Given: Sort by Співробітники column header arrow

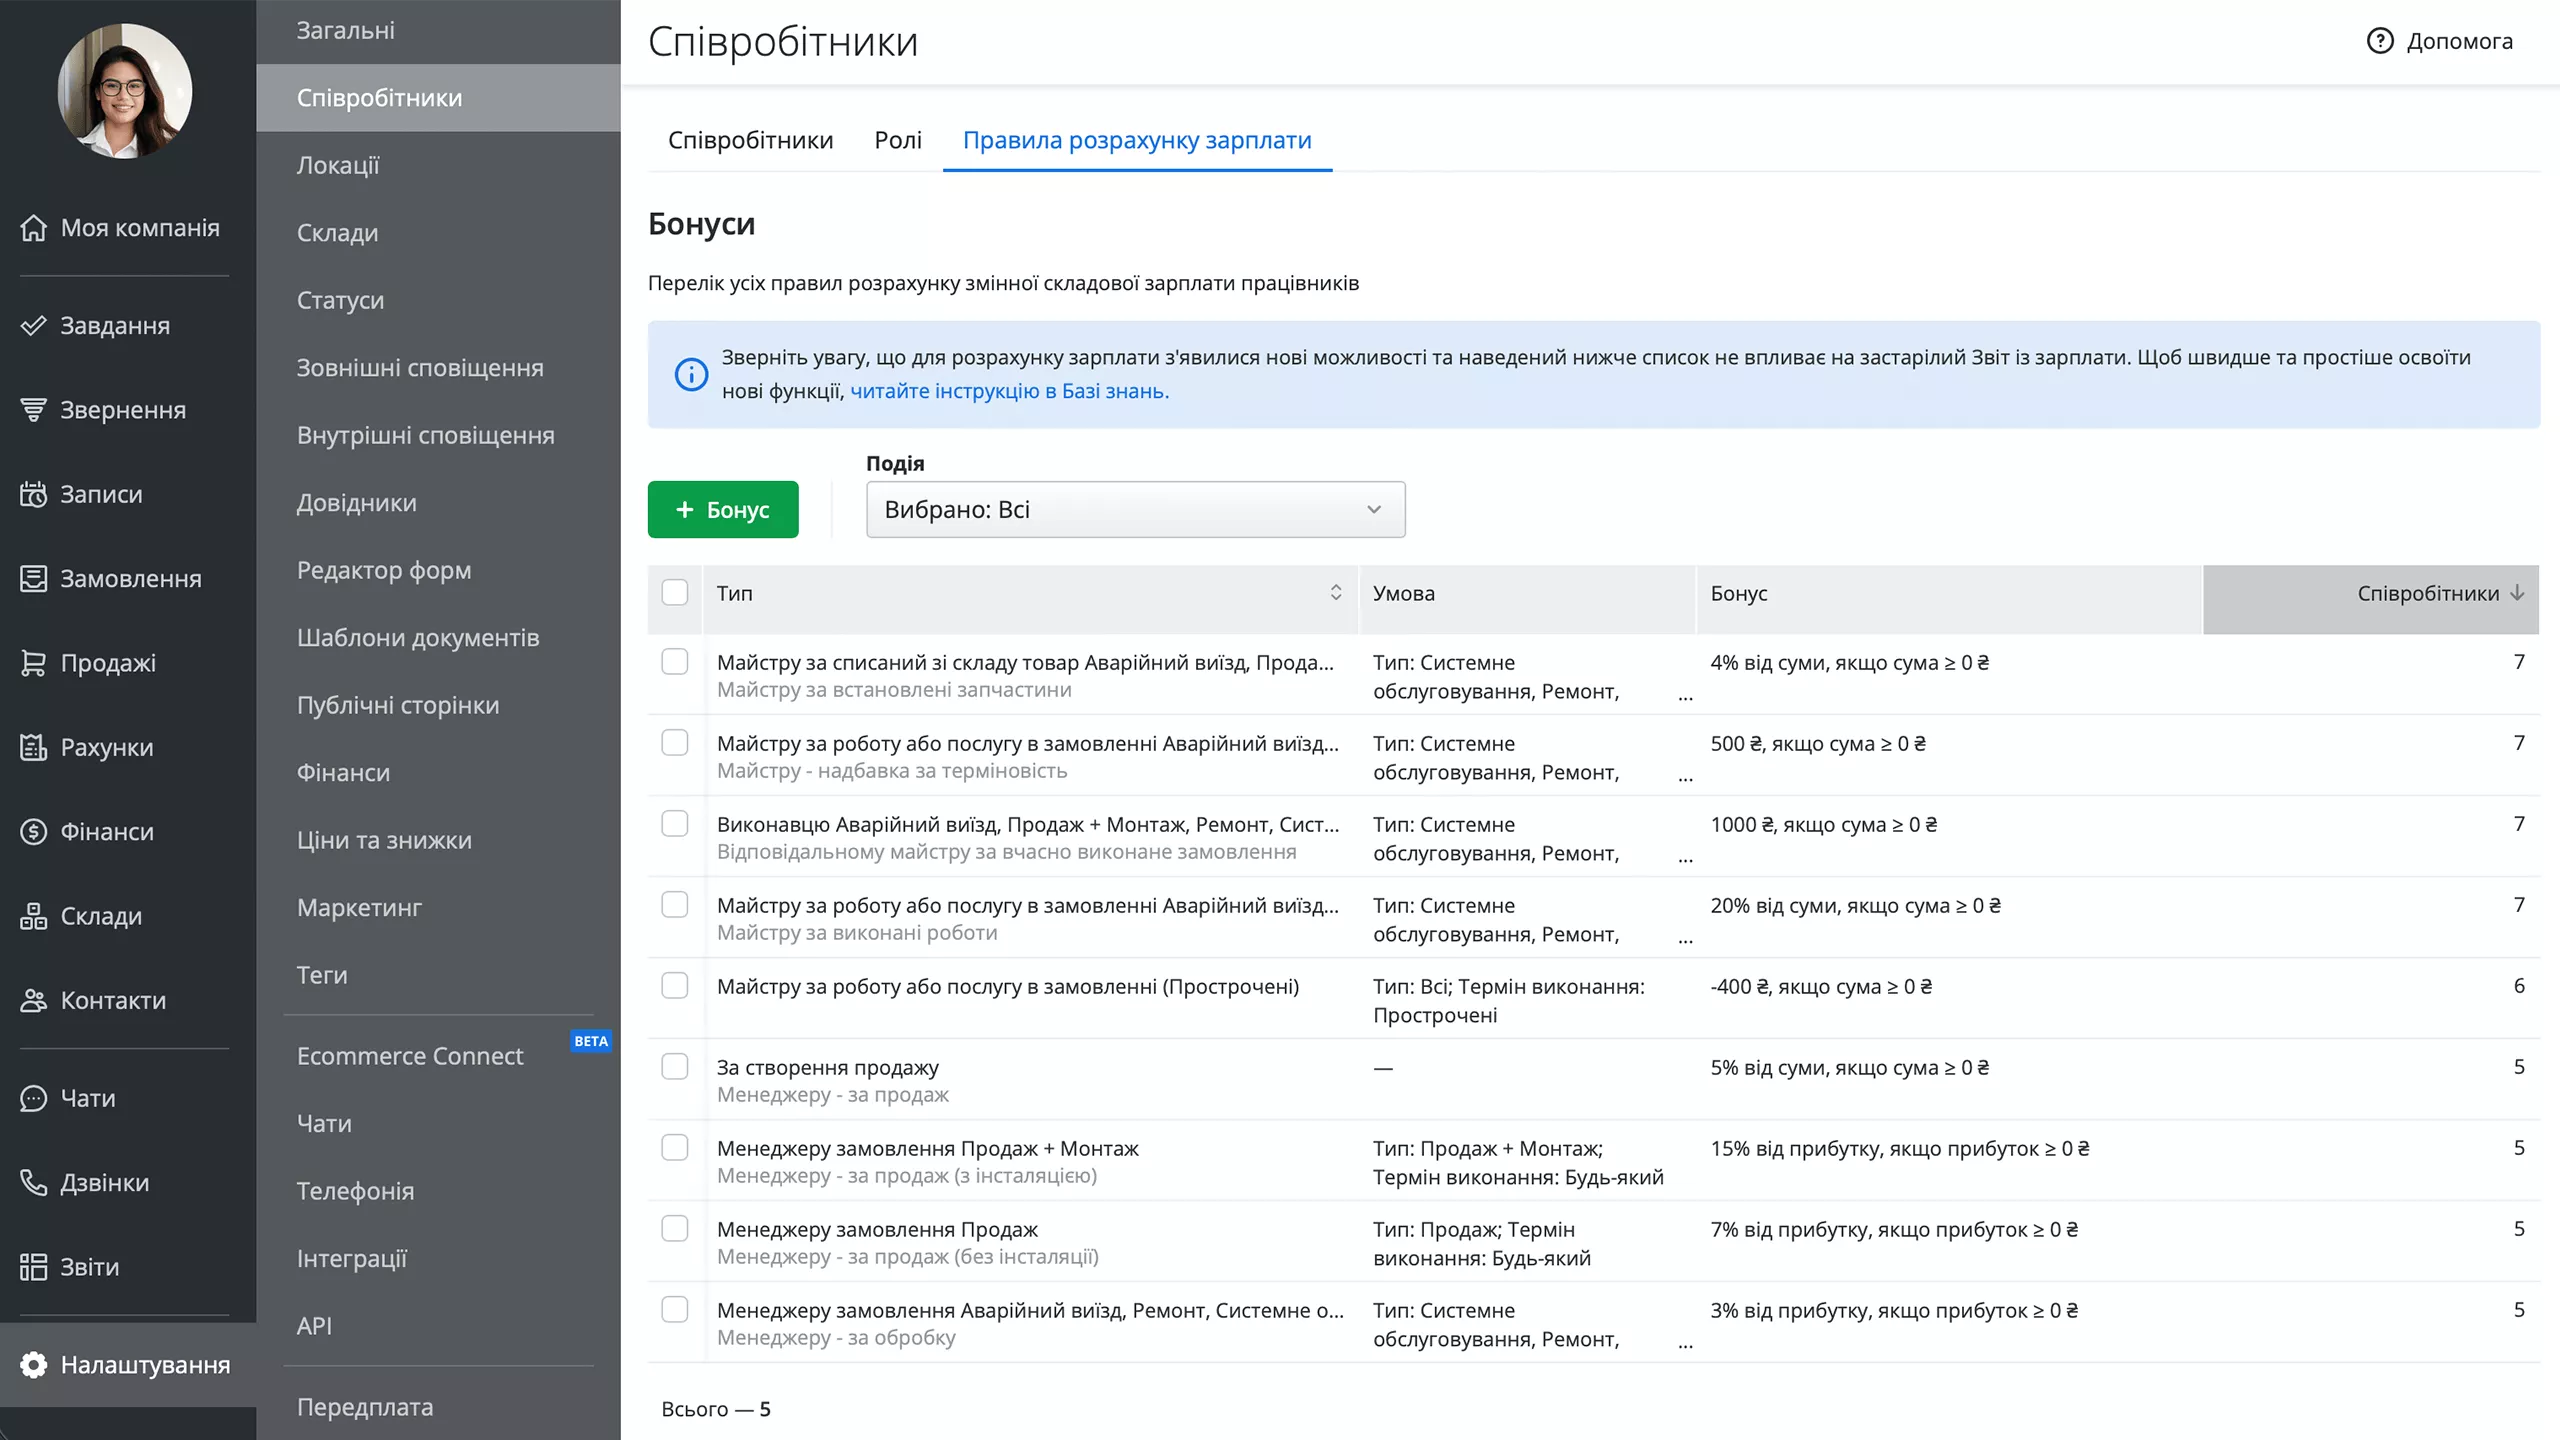Looking at the screenshot, I should (2517, 593).
